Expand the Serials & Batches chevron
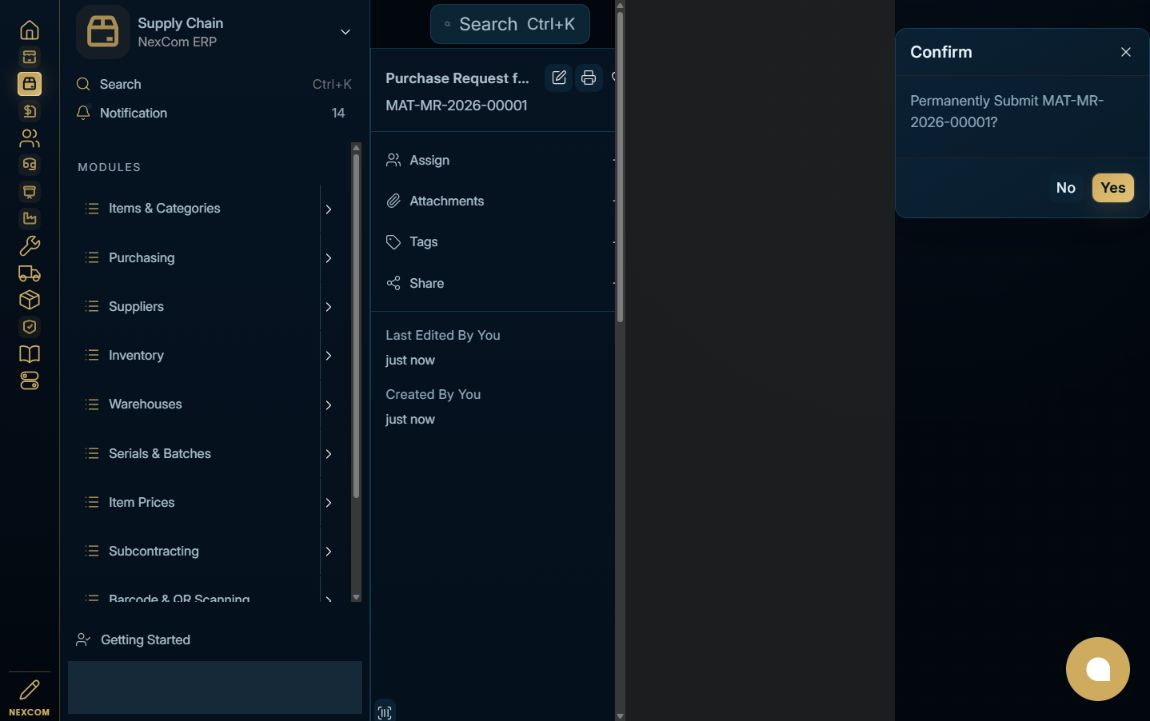The image size is (1150, 721). pos(329,454)
